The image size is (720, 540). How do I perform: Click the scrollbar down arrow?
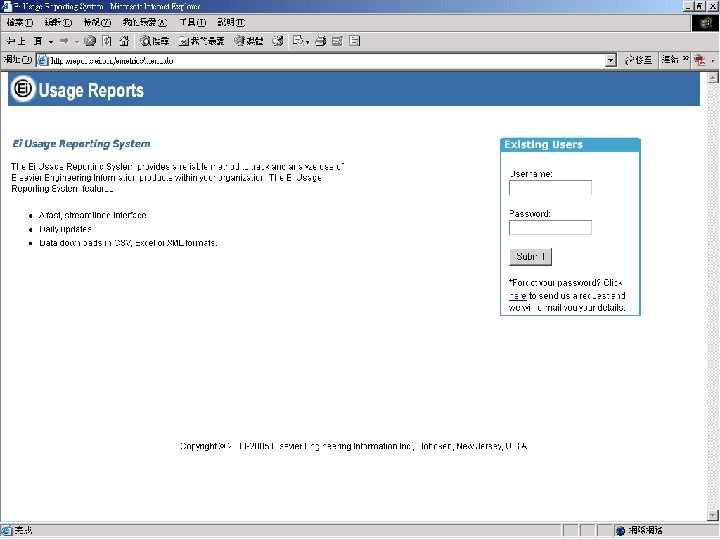[x=713, y=515]
